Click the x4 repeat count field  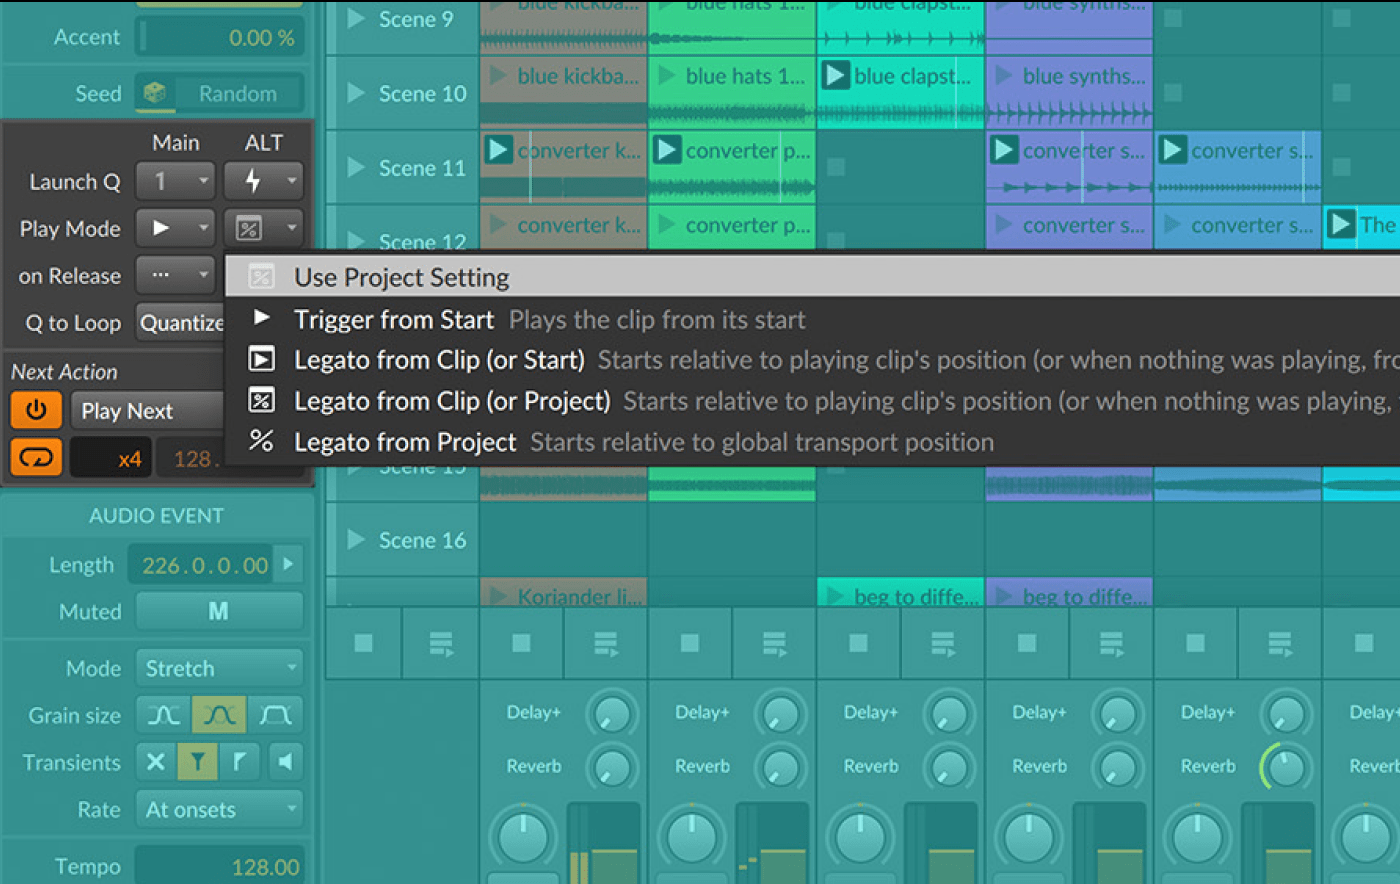click(109, 459)
